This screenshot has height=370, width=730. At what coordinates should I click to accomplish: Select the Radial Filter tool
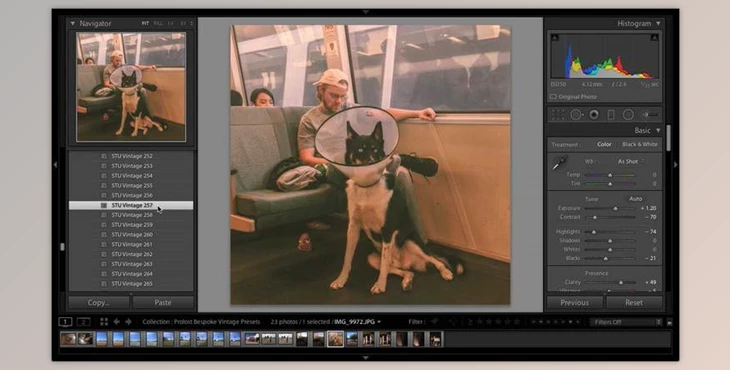(628, 114)
